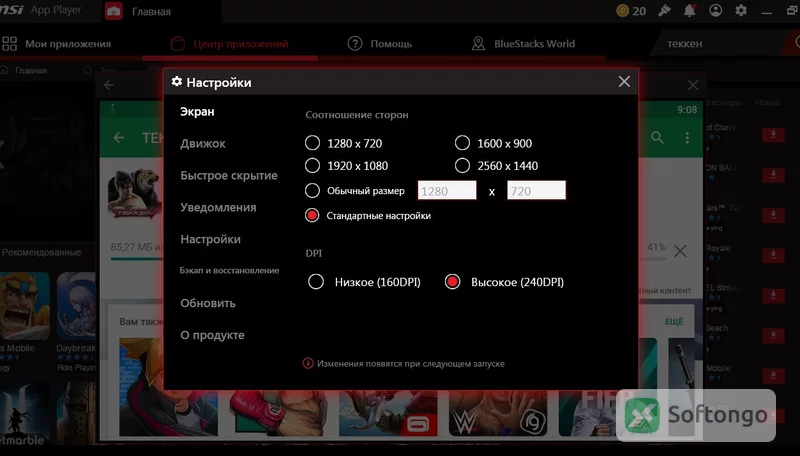Set DPI to Высокое (240DPI)
Viewport: 800px width, 456px height.
tap(453, 282)
